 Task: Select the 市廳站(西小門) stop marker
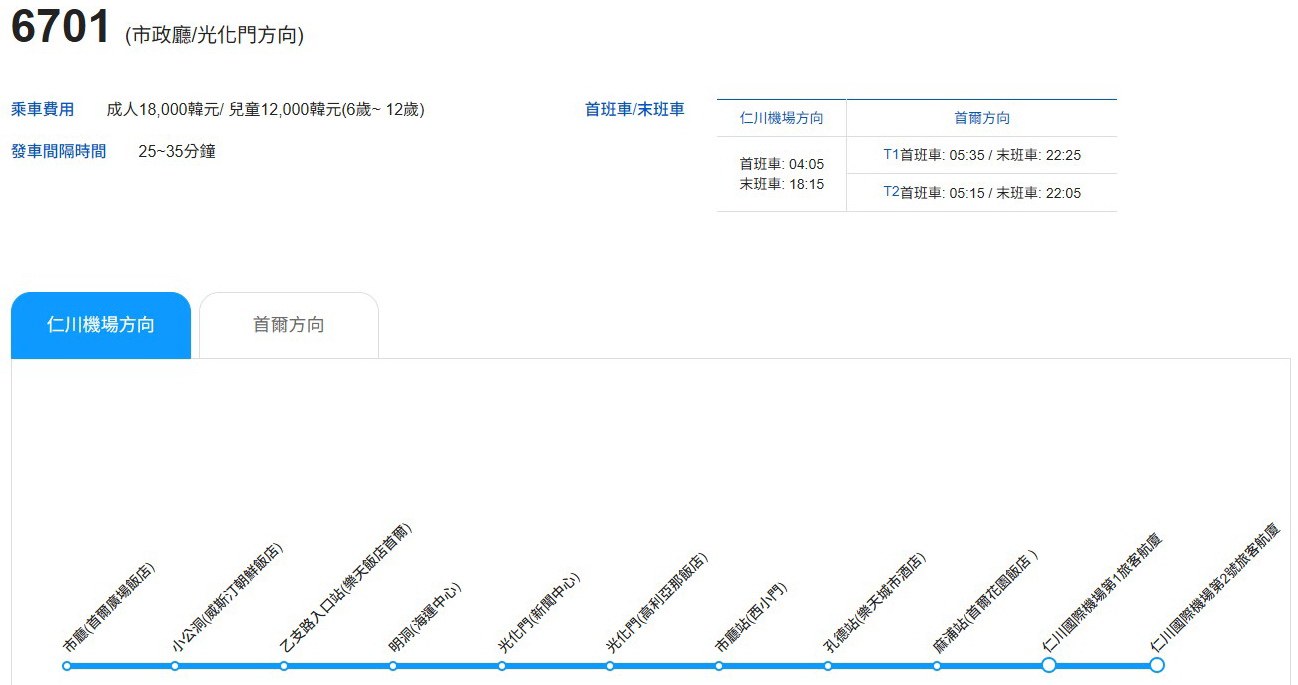point(717,665)
